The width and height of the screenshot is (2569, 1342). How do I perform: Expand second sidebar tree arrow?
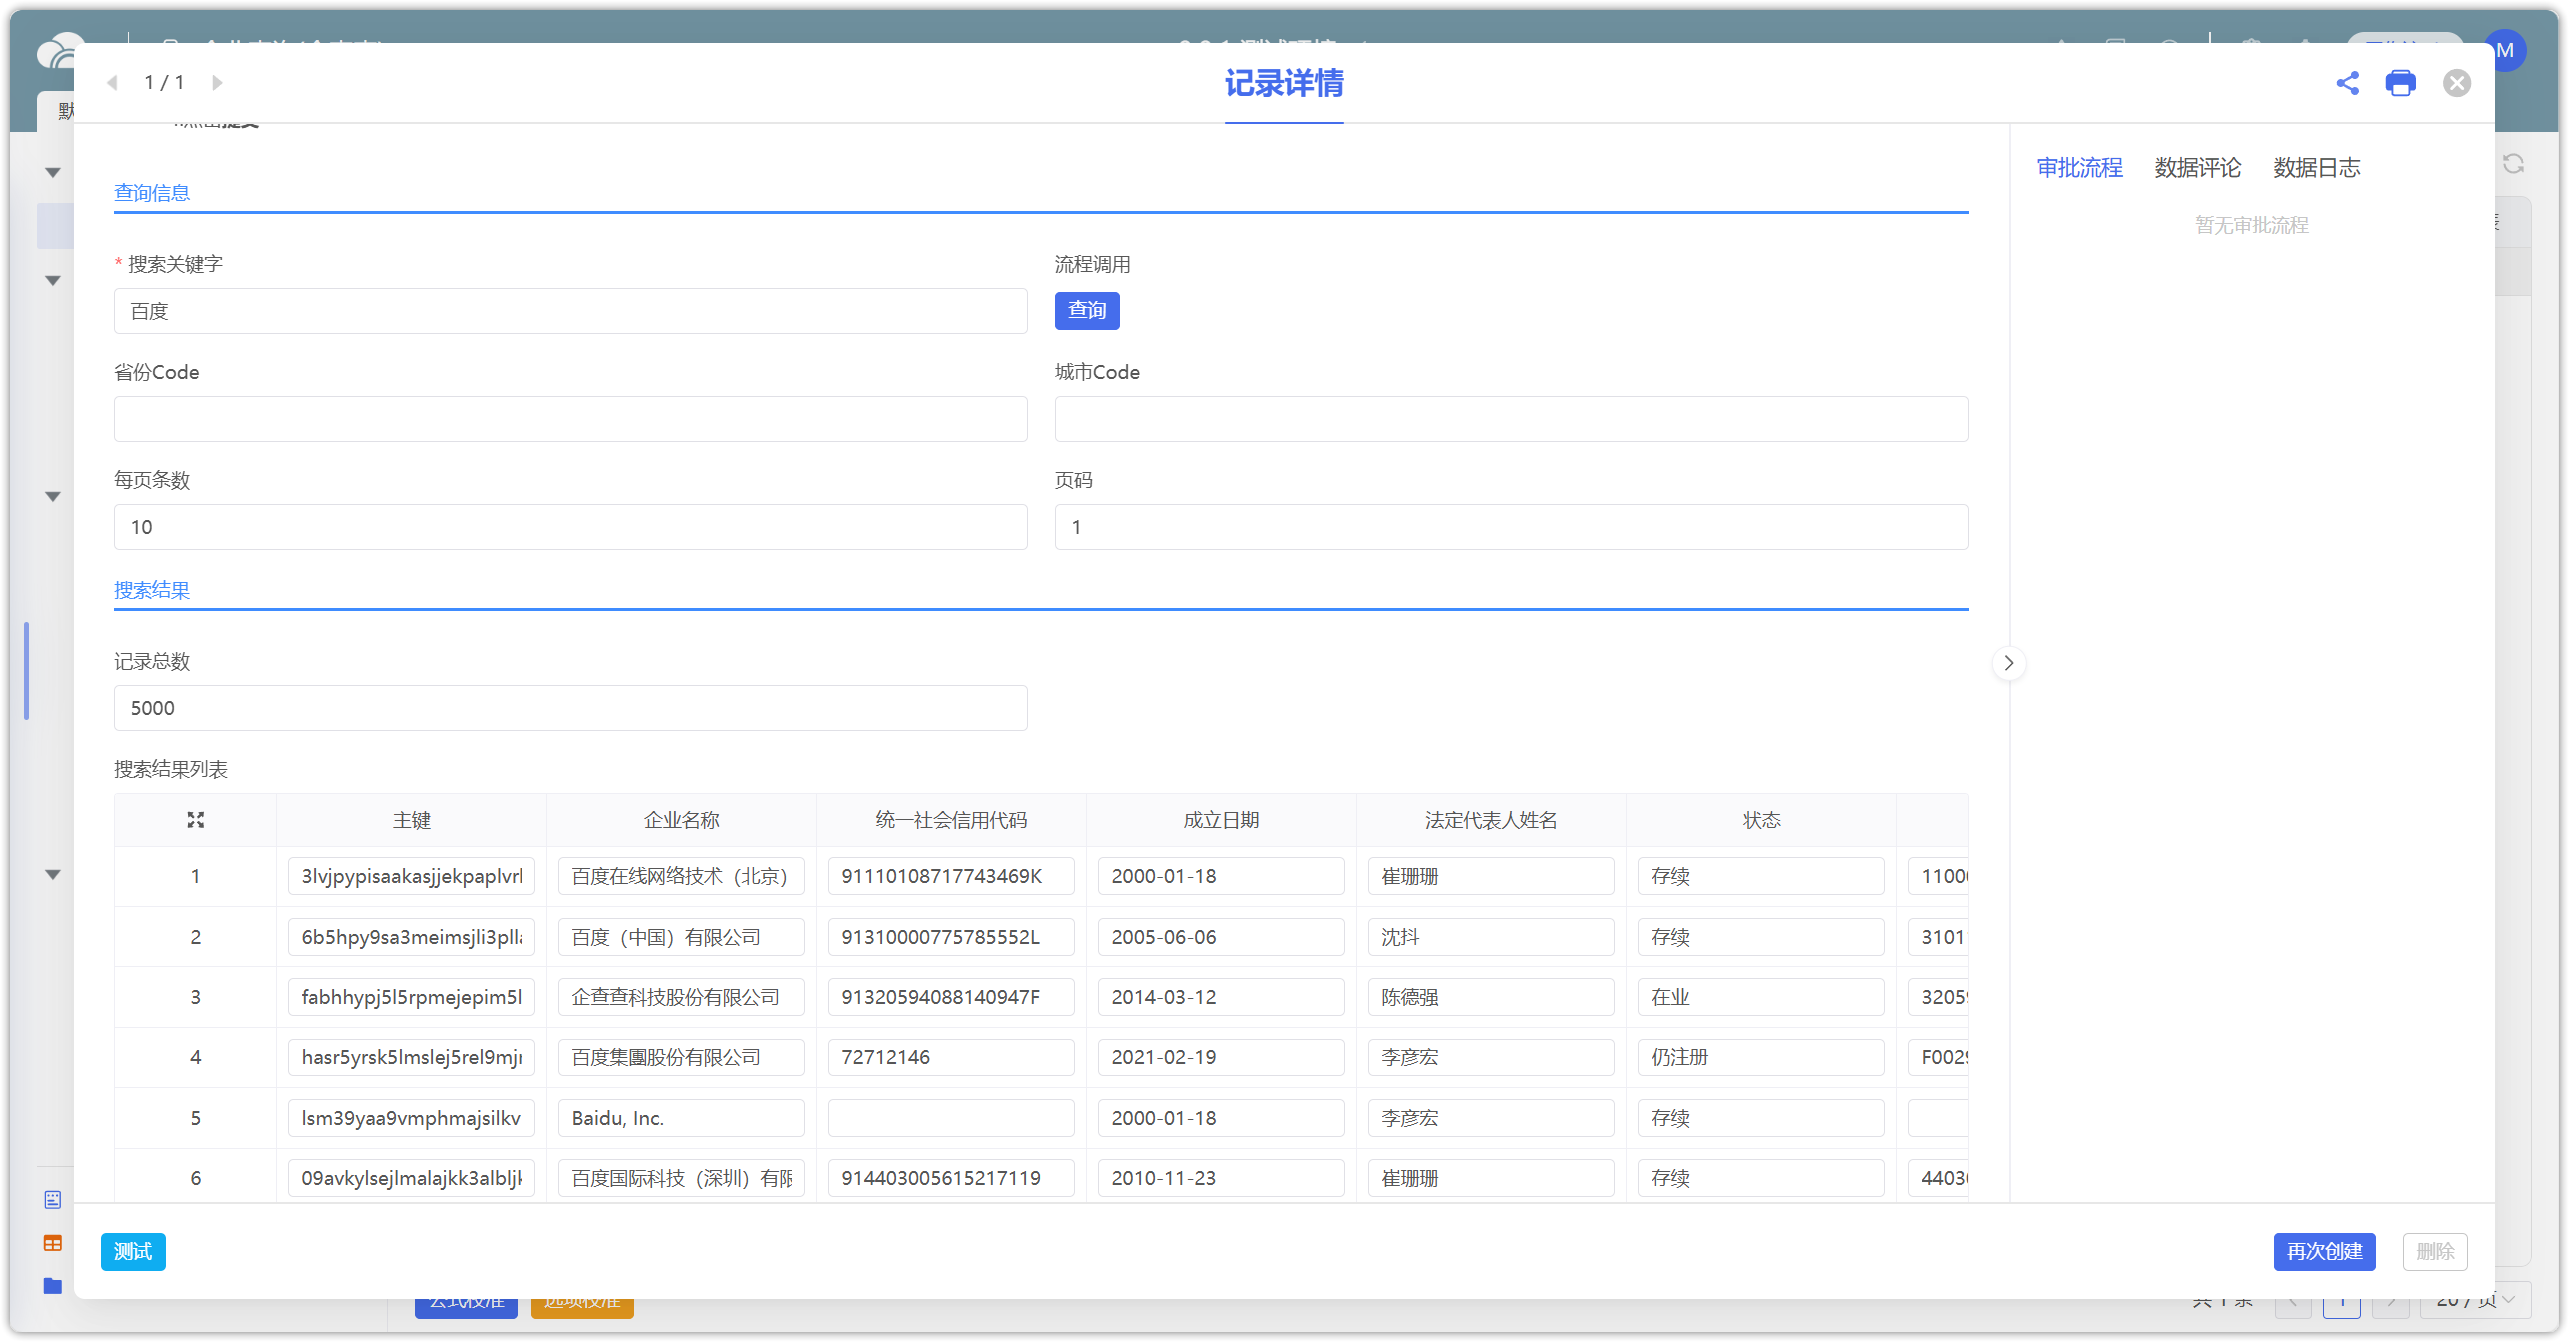[53, 280]
